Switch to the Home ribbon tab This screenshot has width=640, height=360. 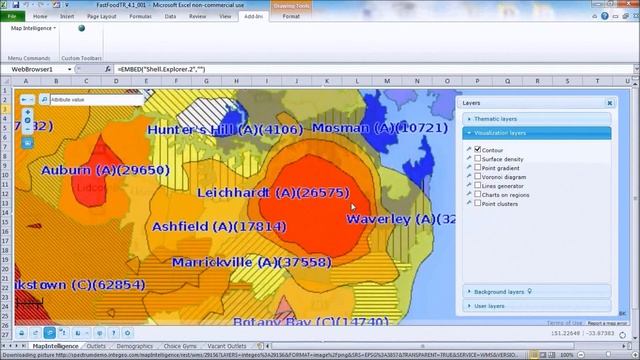point(40,16)
